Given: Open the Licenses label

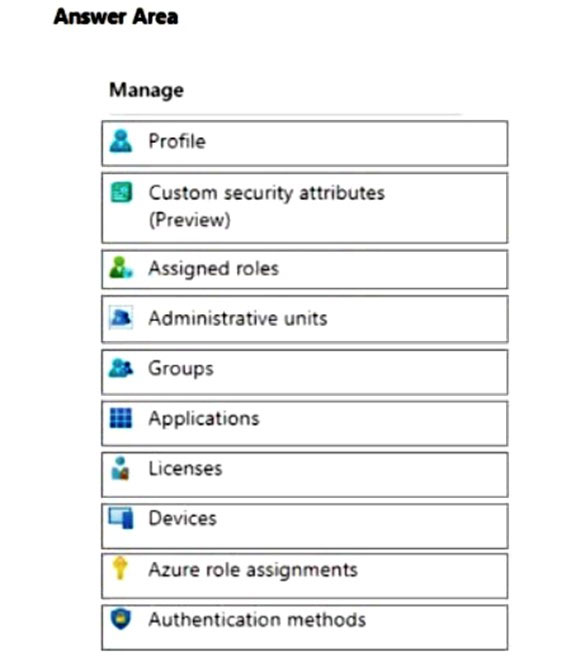Looking at the screenshot, I should click(x=185, y=468).
